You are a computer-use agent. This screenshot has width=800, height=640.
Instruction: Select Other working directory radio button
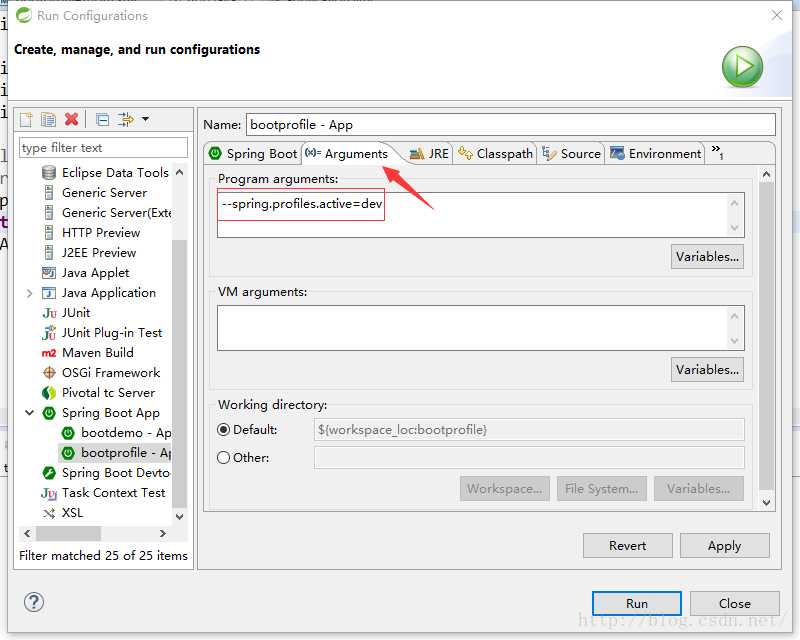click(x=223, y=457)
